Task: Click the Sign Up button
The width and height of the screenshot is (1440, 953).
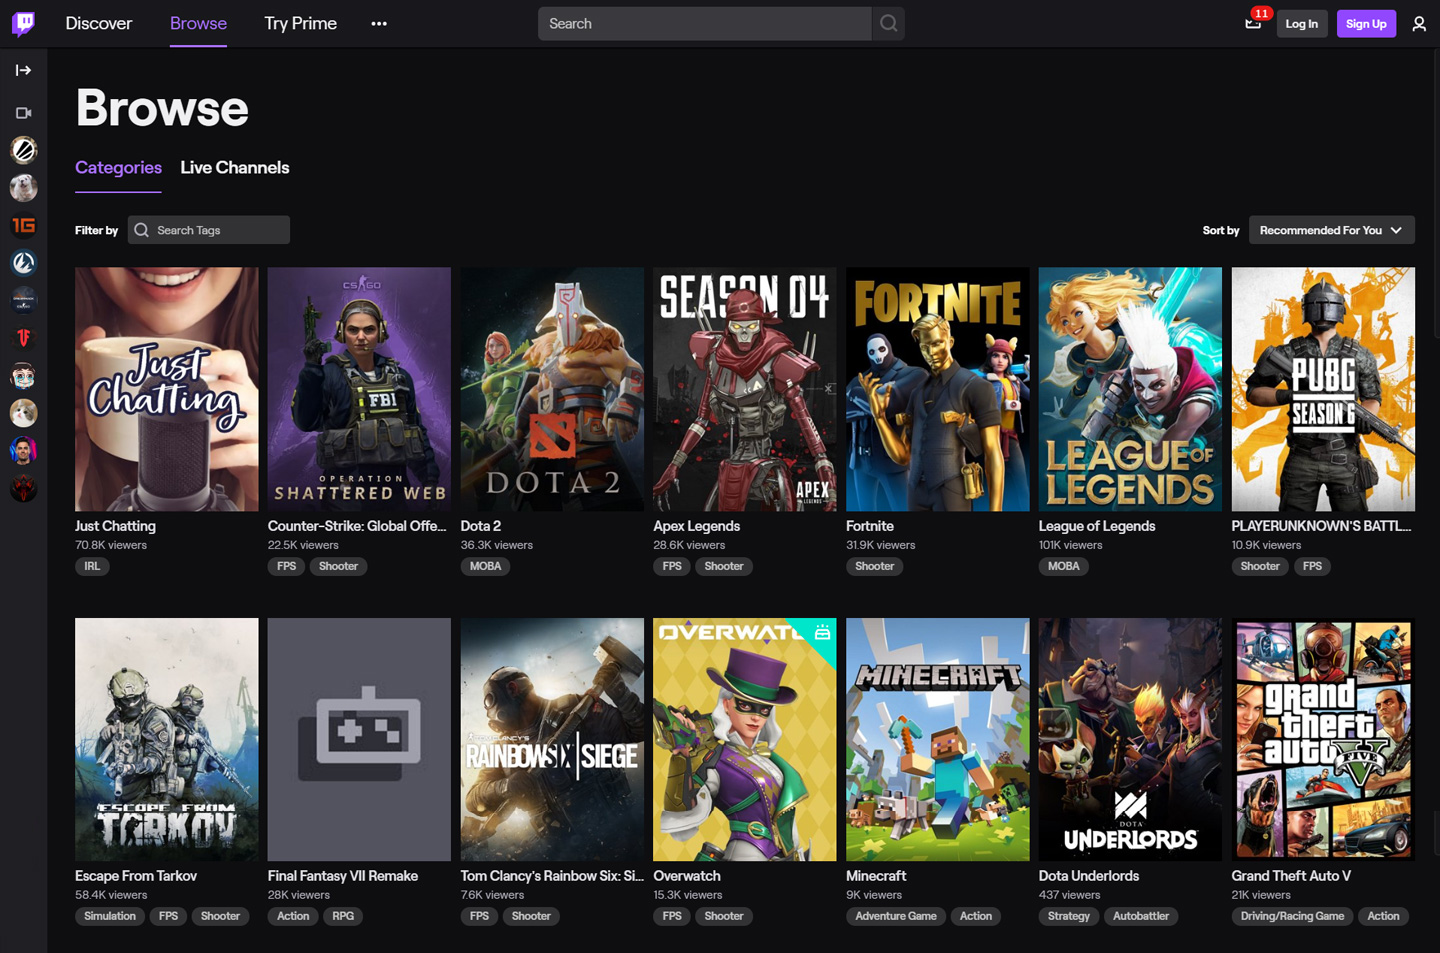Action: click(x=1366, y=23)
